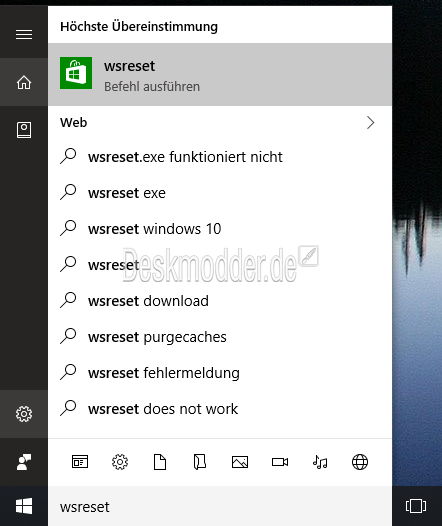Run the wsreset command best match
The image size is (442, 526).
click(x=220, y=75)
